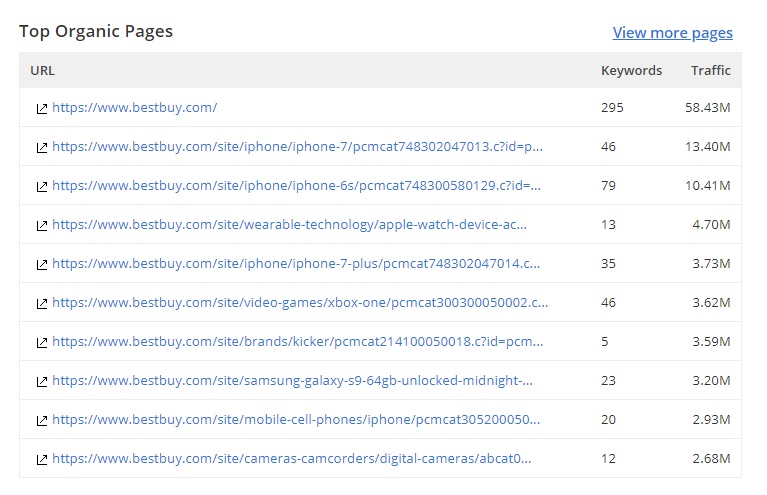Click the URL column header

click(x=42, y=70)
